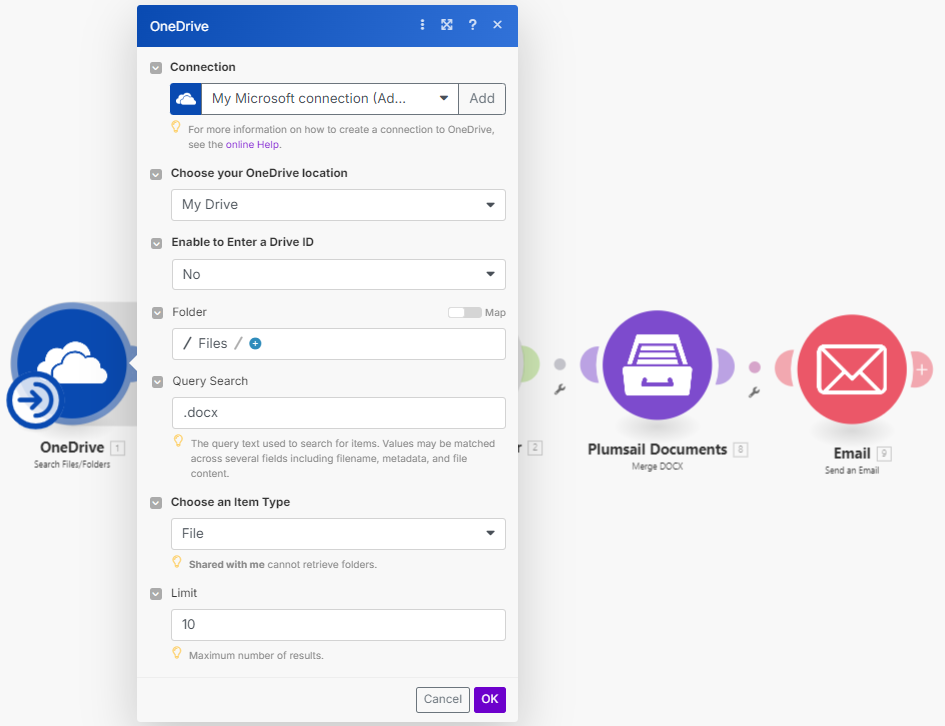Image resolution: width=945 pixels, height=726 pixels.
Task: Add a module after Email with plus
Action: click(x=922, y=369)
